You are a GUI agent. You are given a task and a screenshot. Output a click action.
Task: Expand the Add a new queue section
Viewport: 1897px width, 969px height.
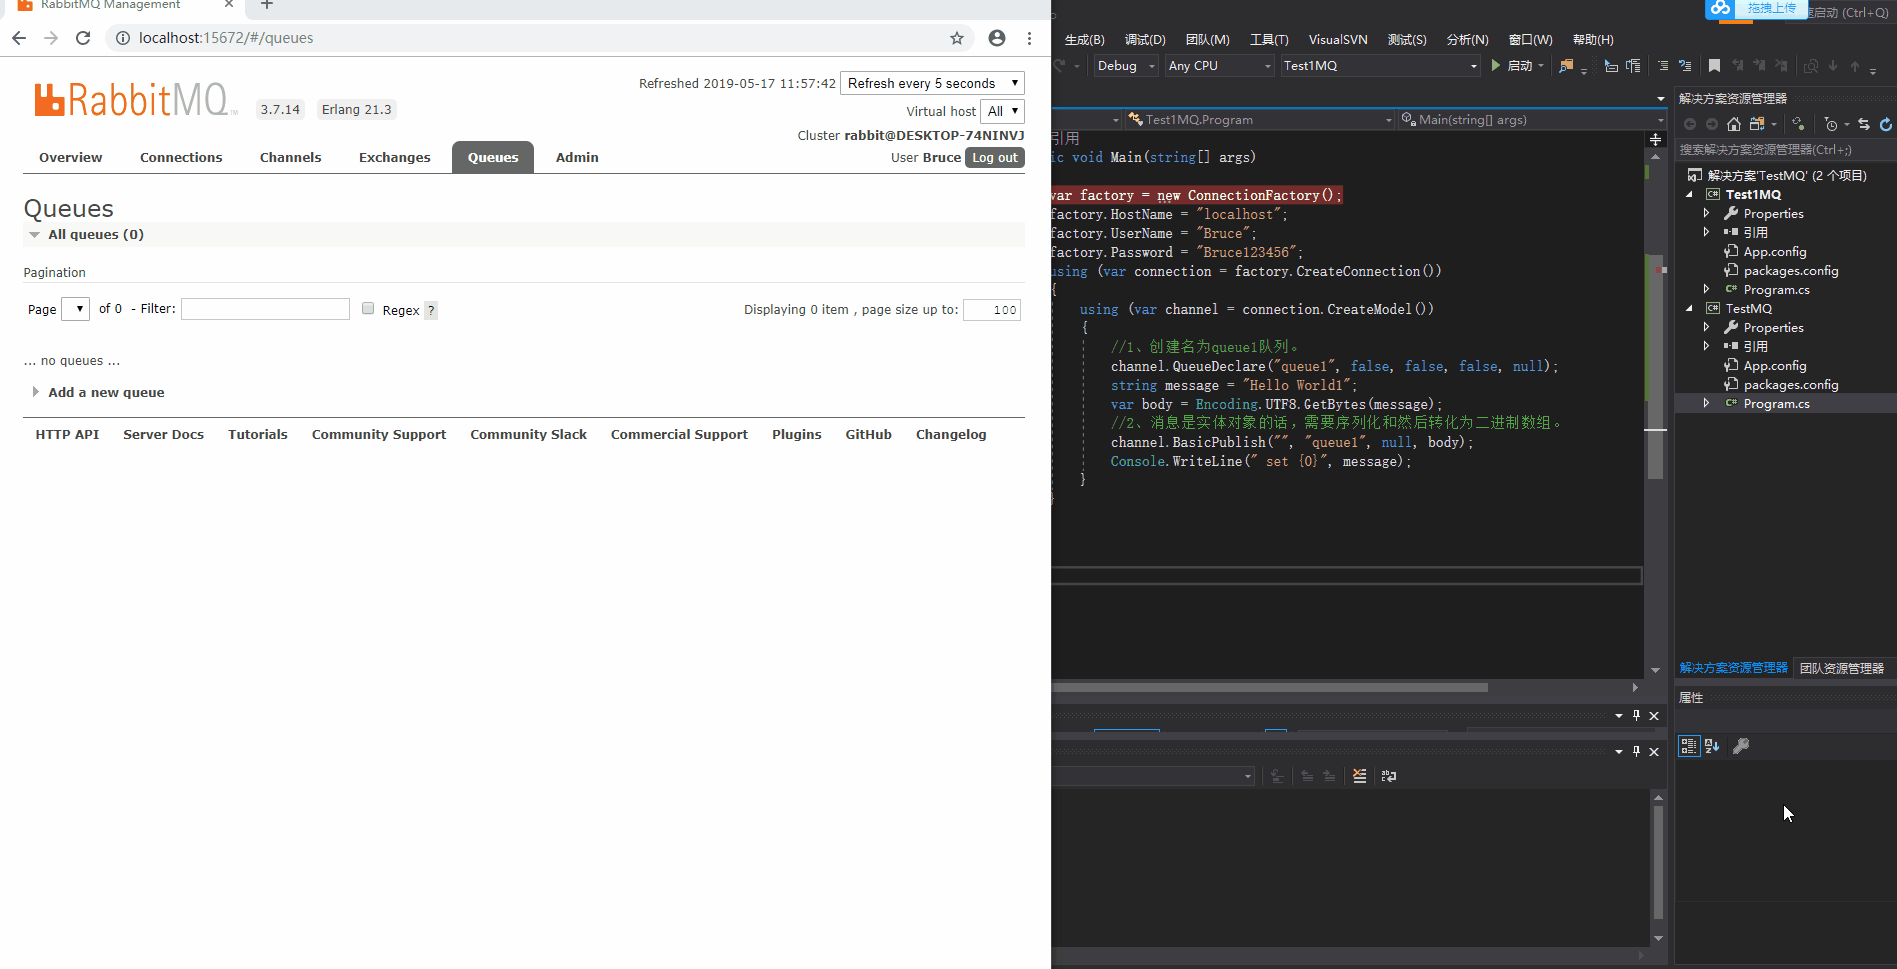point(106,392)
